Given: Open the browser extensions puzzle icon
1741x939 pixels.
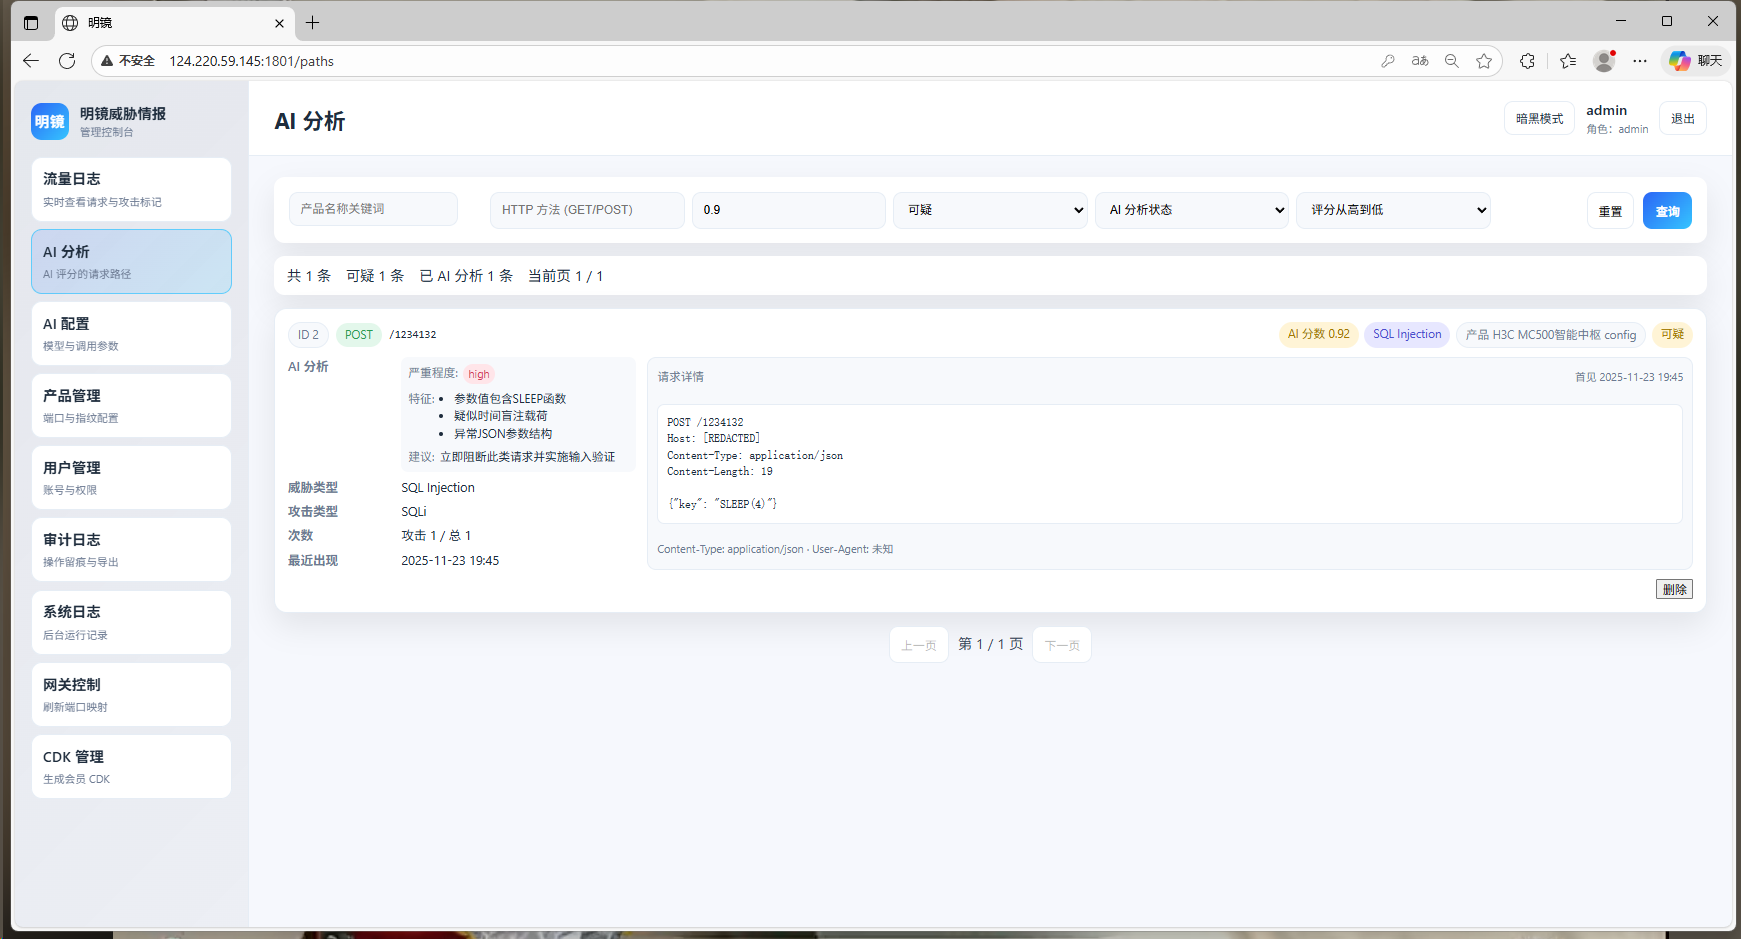Looking at the screenshot, I should [1527, 61].
